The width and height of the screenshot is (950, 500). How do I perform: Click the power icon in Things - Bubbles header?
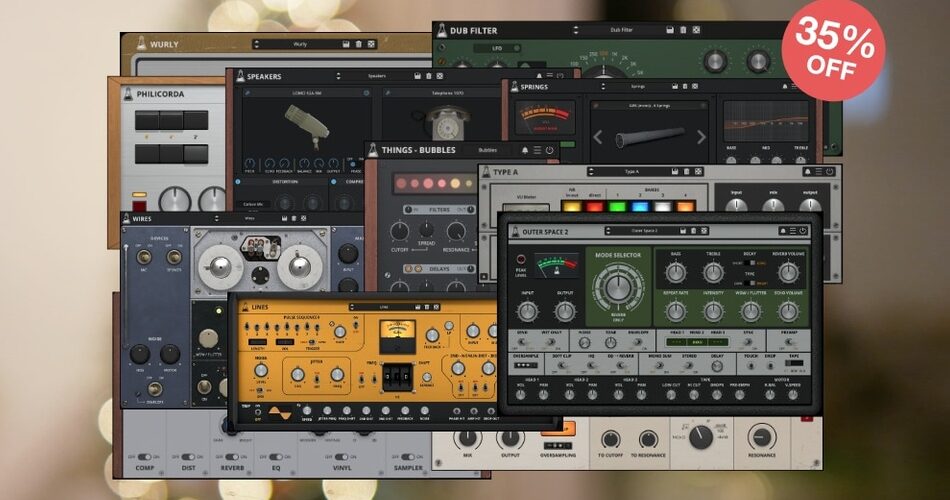550,150
